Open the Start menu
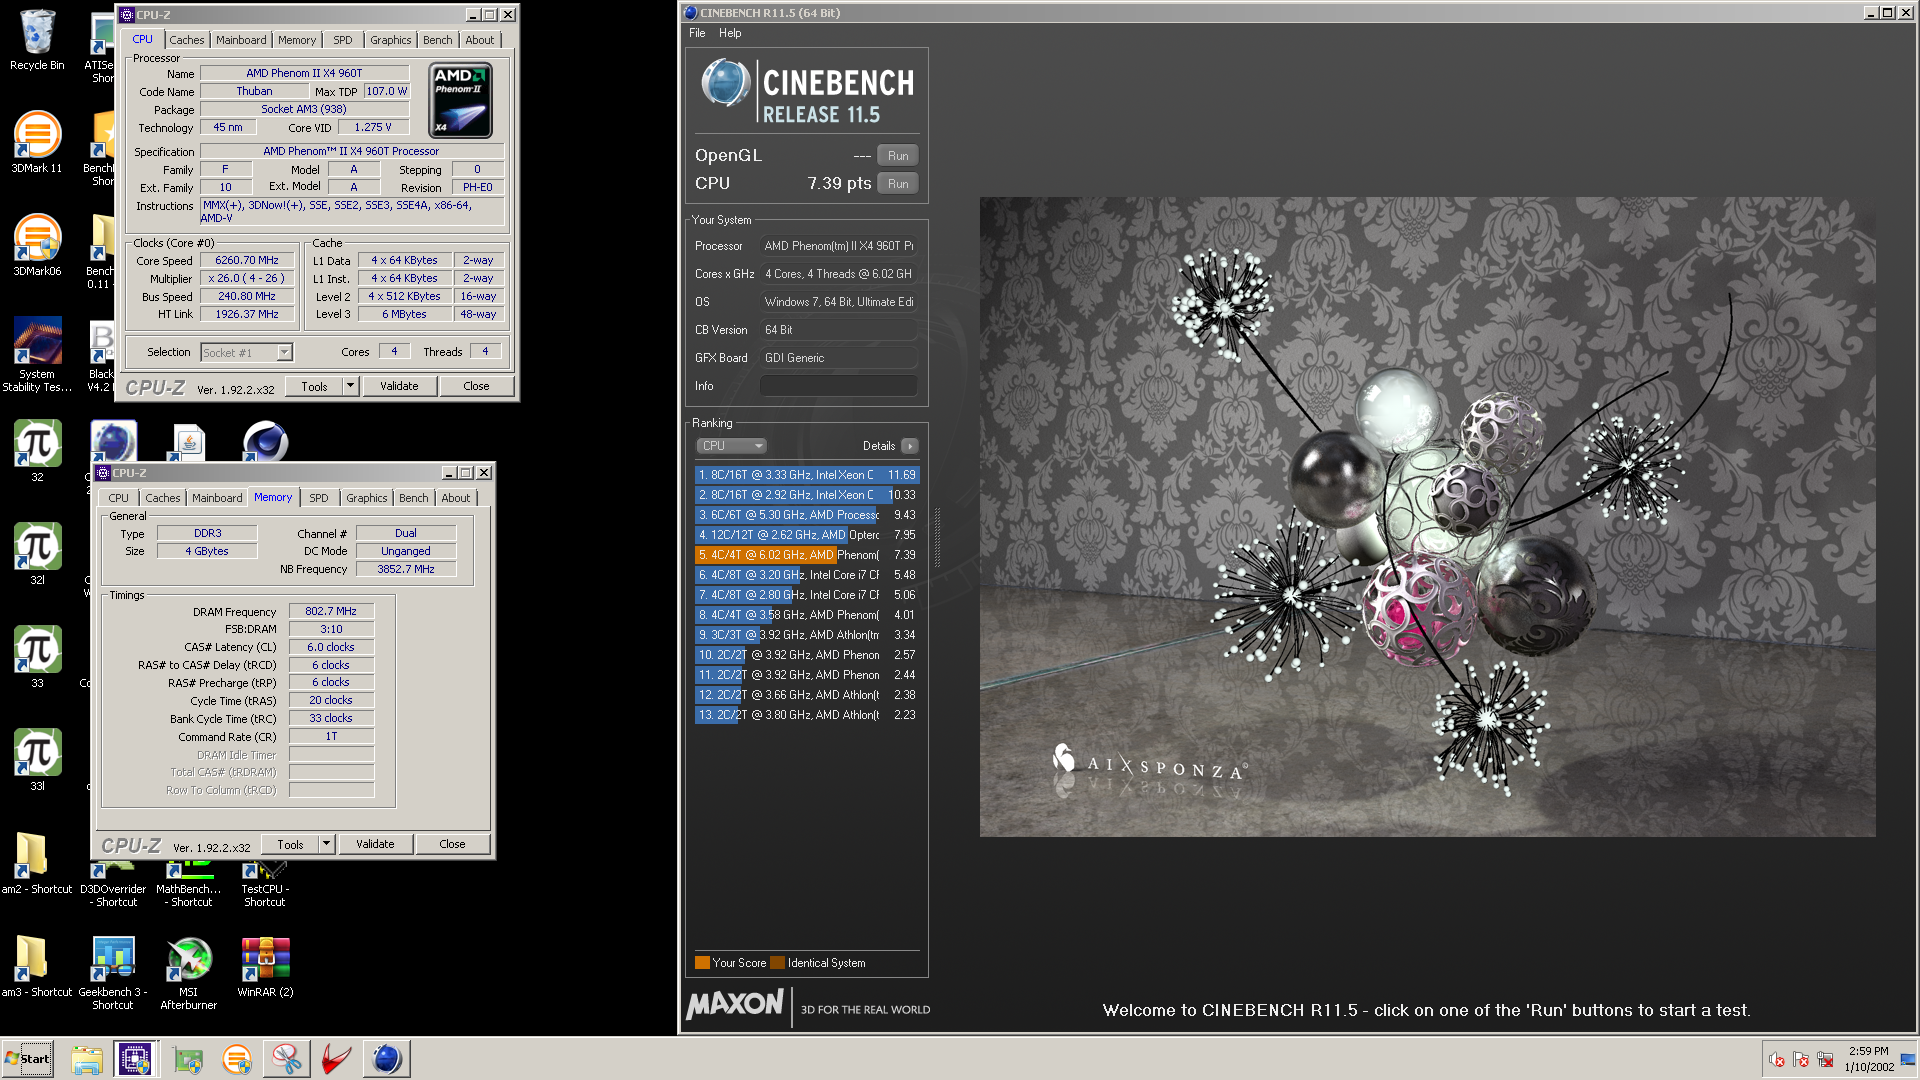Screen dimensions: 1920x1080 [28, 1059]
